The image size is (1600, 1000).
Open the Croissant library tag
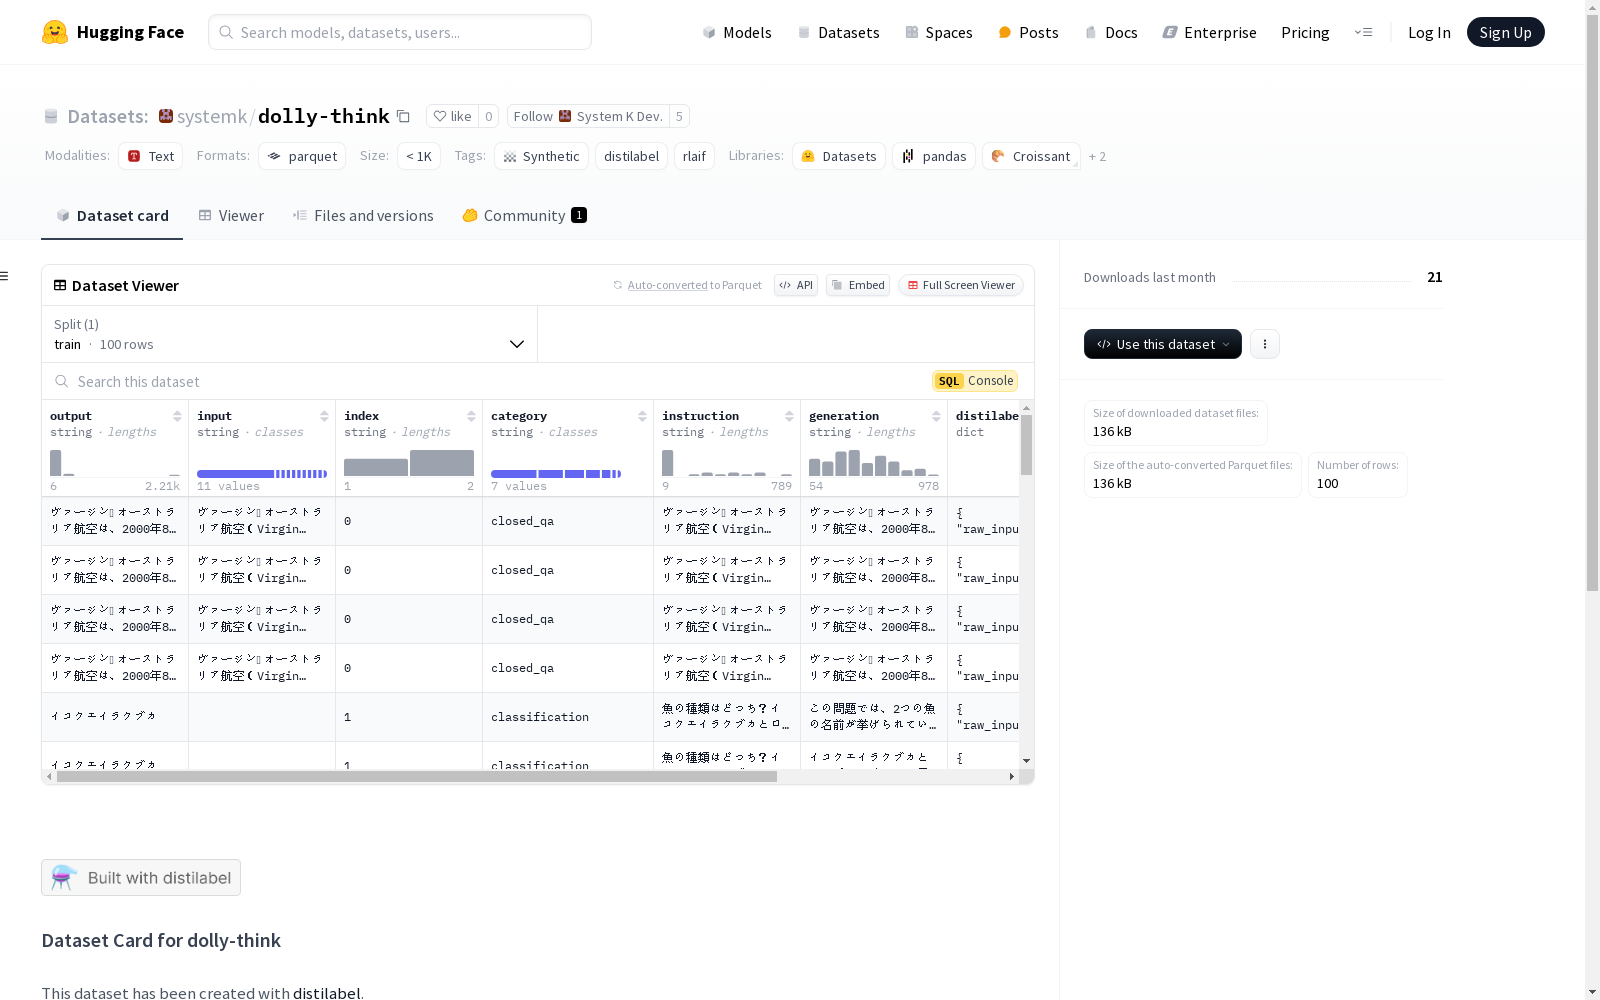[x=1031, y=156]
